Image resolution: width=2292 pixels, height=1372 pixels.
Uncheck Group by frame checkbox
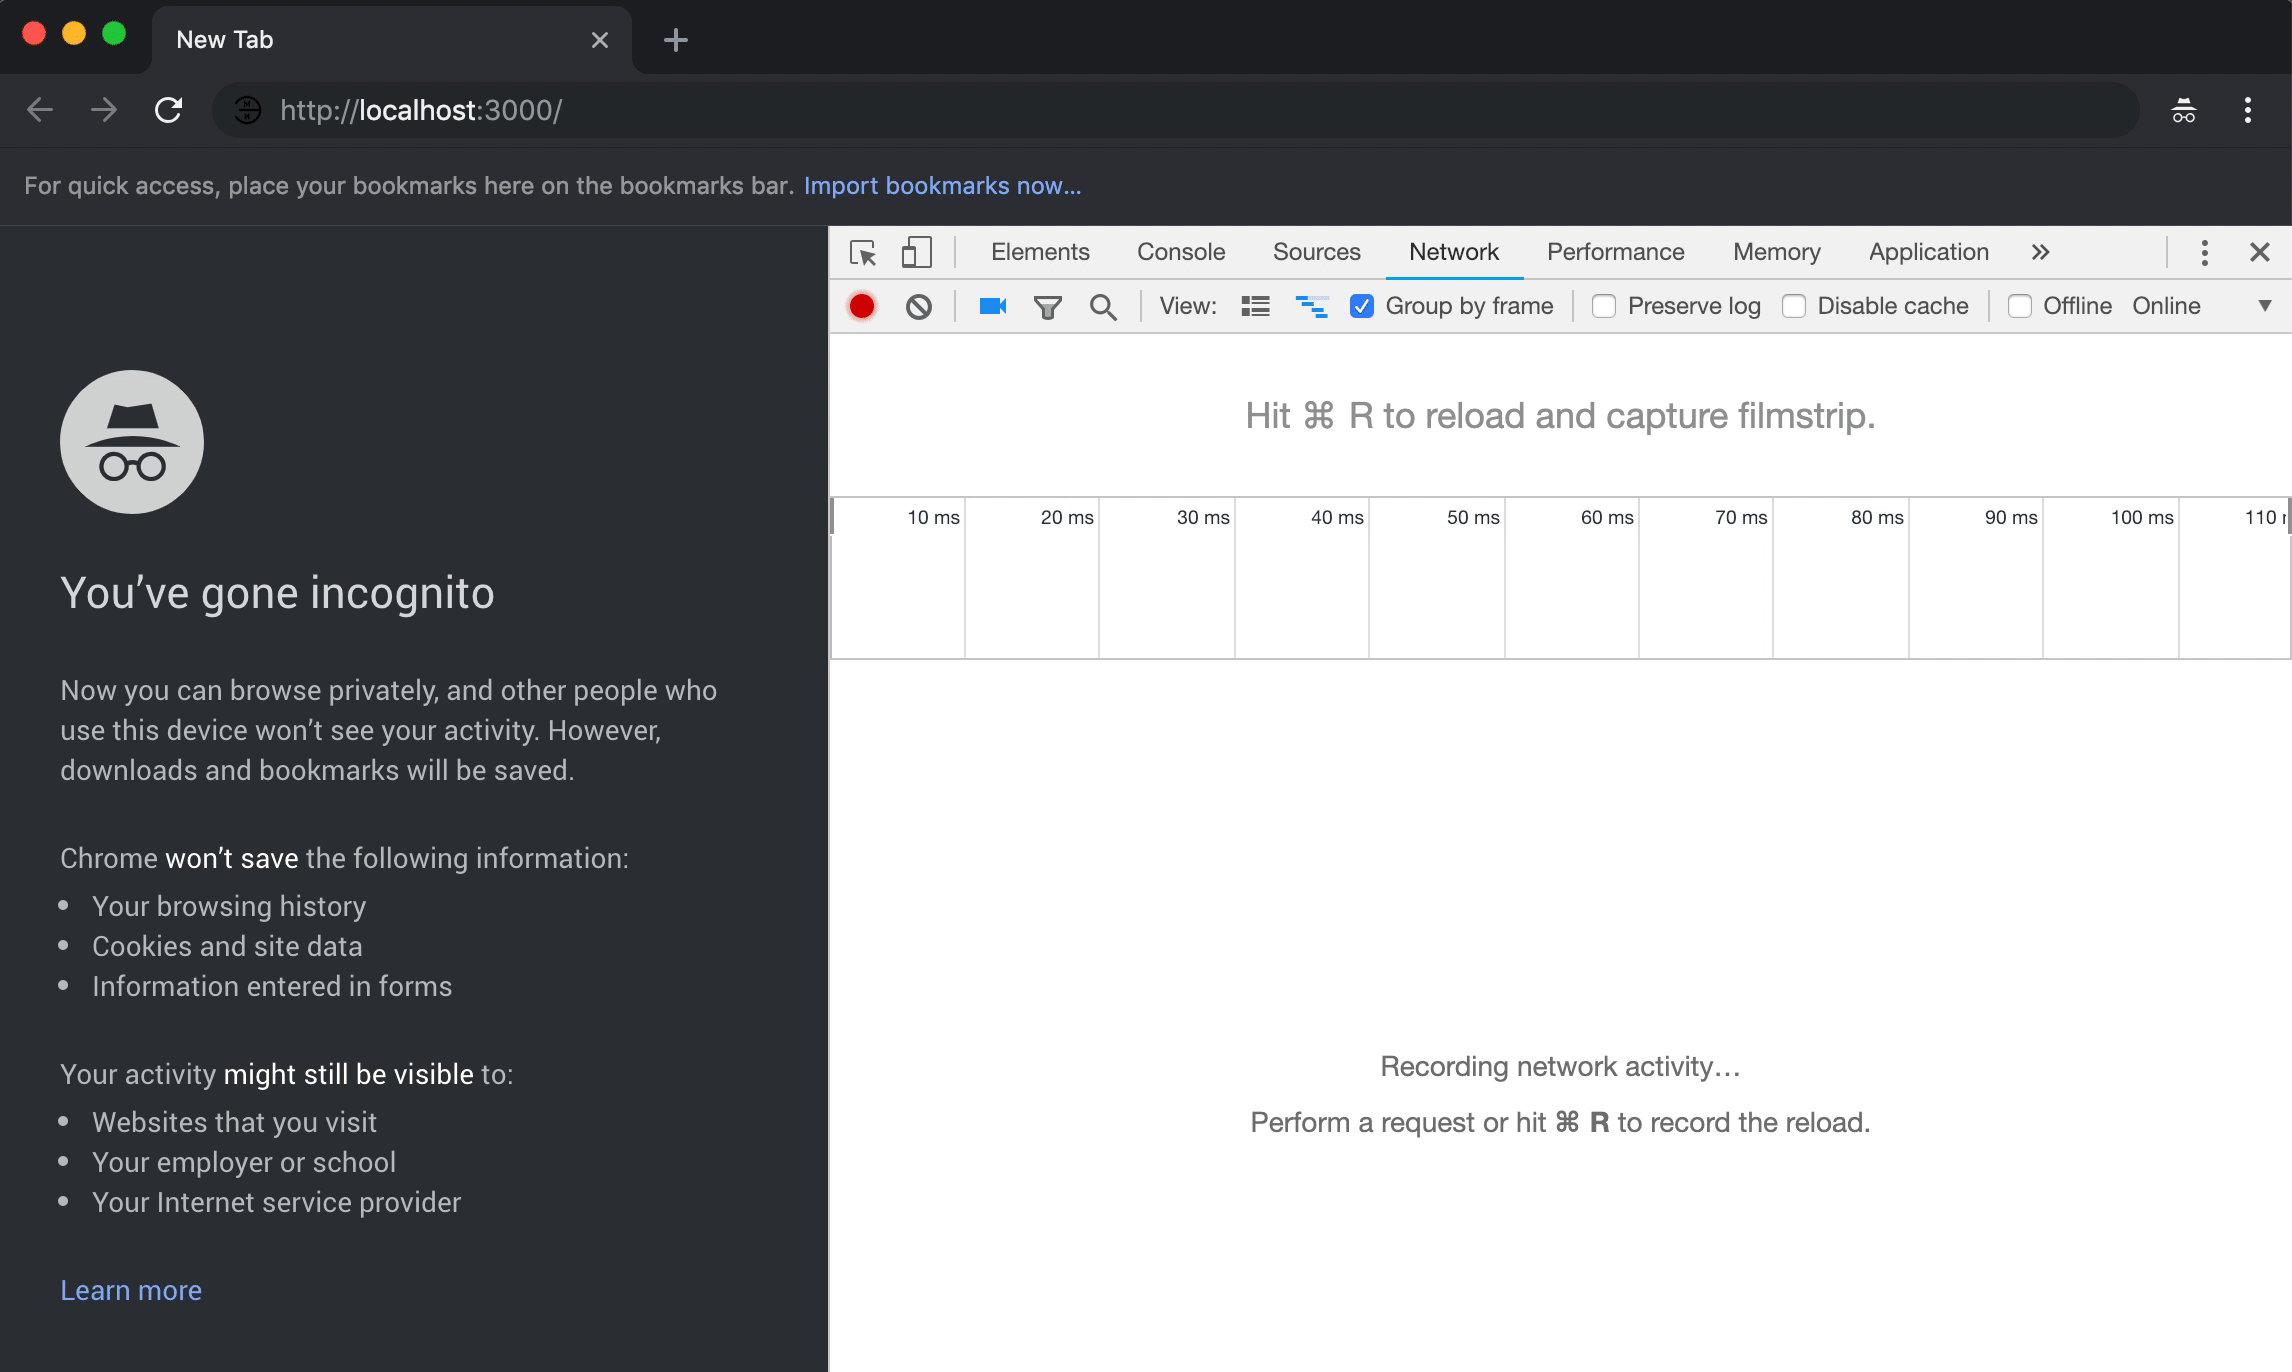click(1361, 306)
